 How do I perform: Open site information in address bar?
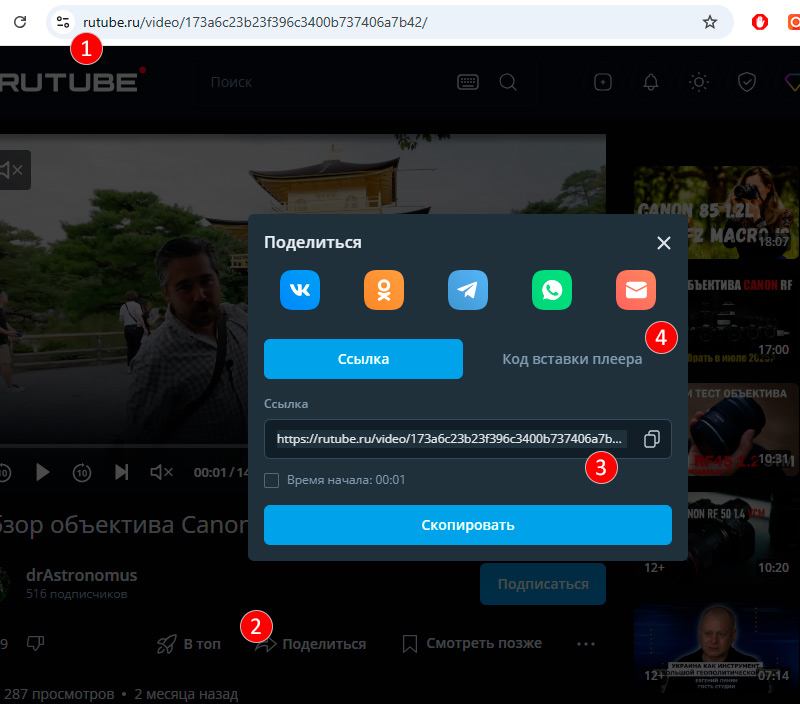click(x=62, y=22)
